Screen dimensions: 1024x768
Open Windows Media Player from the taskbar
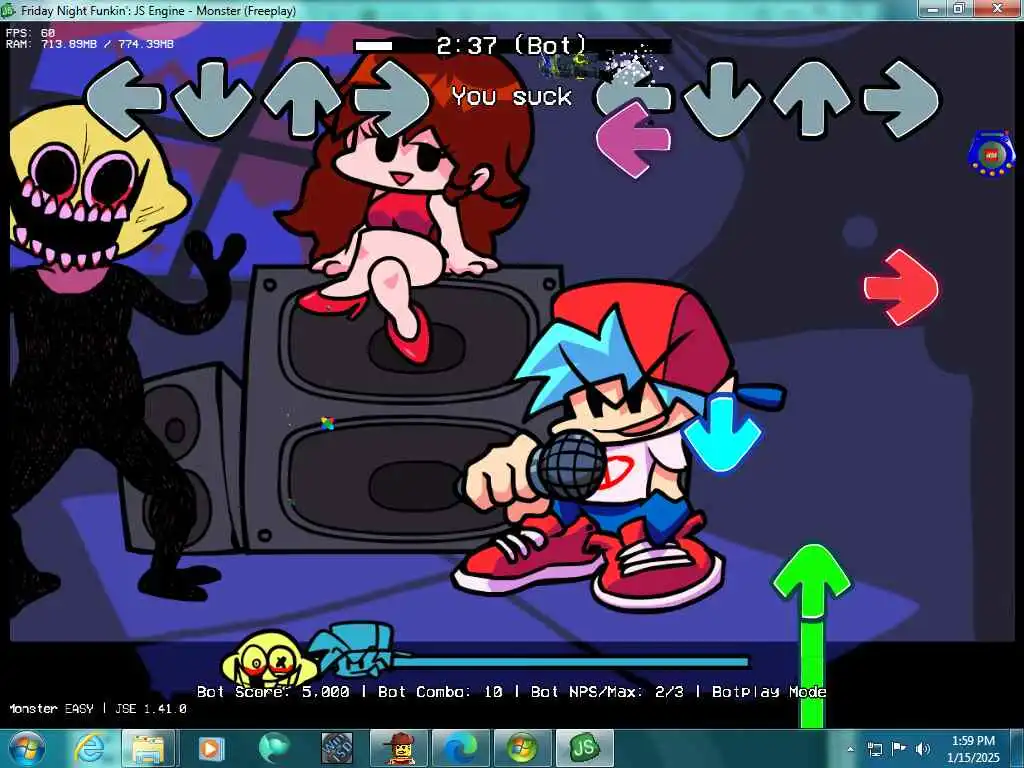pos(211,748)
